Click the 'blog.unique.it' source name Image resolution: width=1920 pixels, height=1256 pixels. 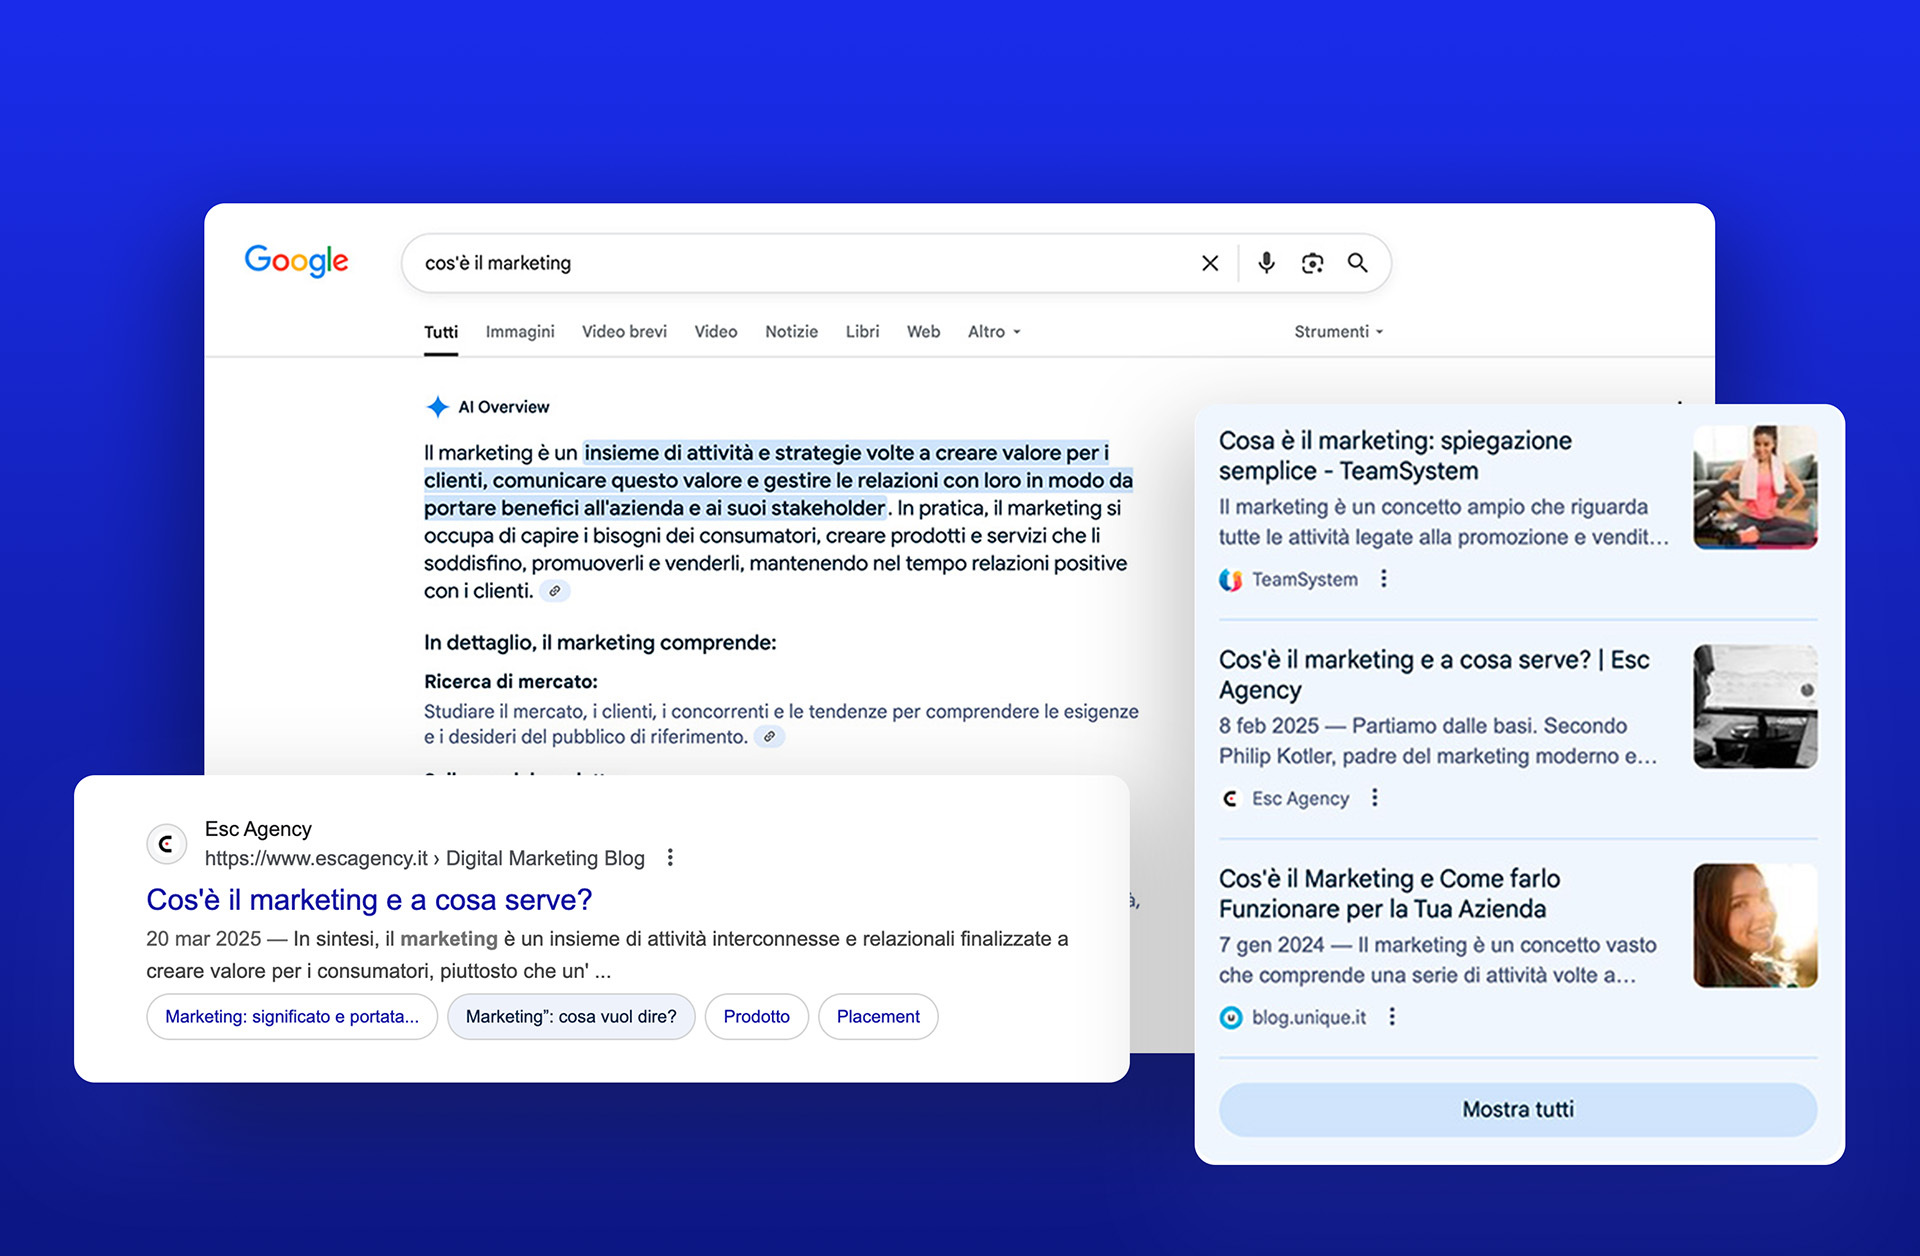(1309, 1018)
